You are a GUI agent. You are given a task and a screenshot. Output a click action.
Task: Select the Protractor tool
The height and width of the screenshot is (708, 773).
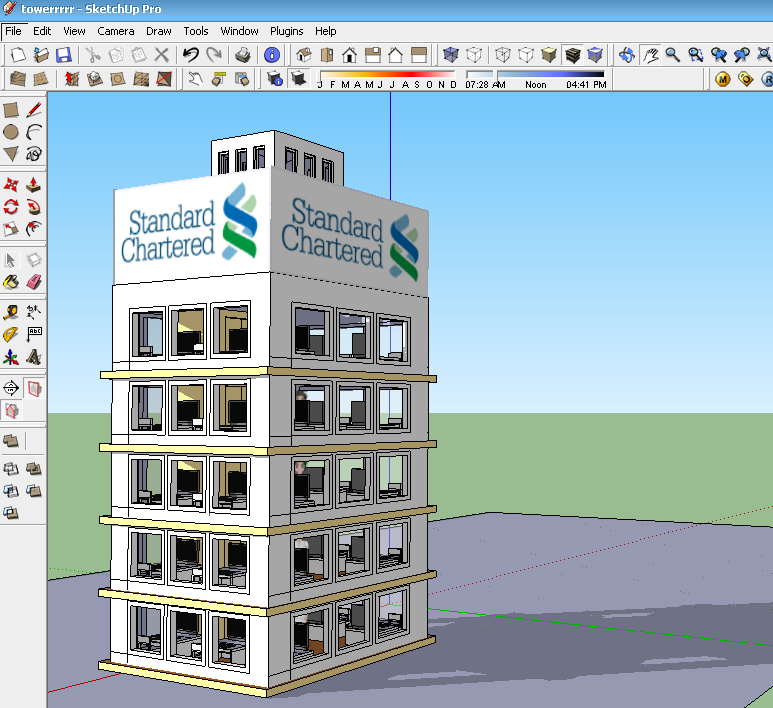[x=11, y=335]
